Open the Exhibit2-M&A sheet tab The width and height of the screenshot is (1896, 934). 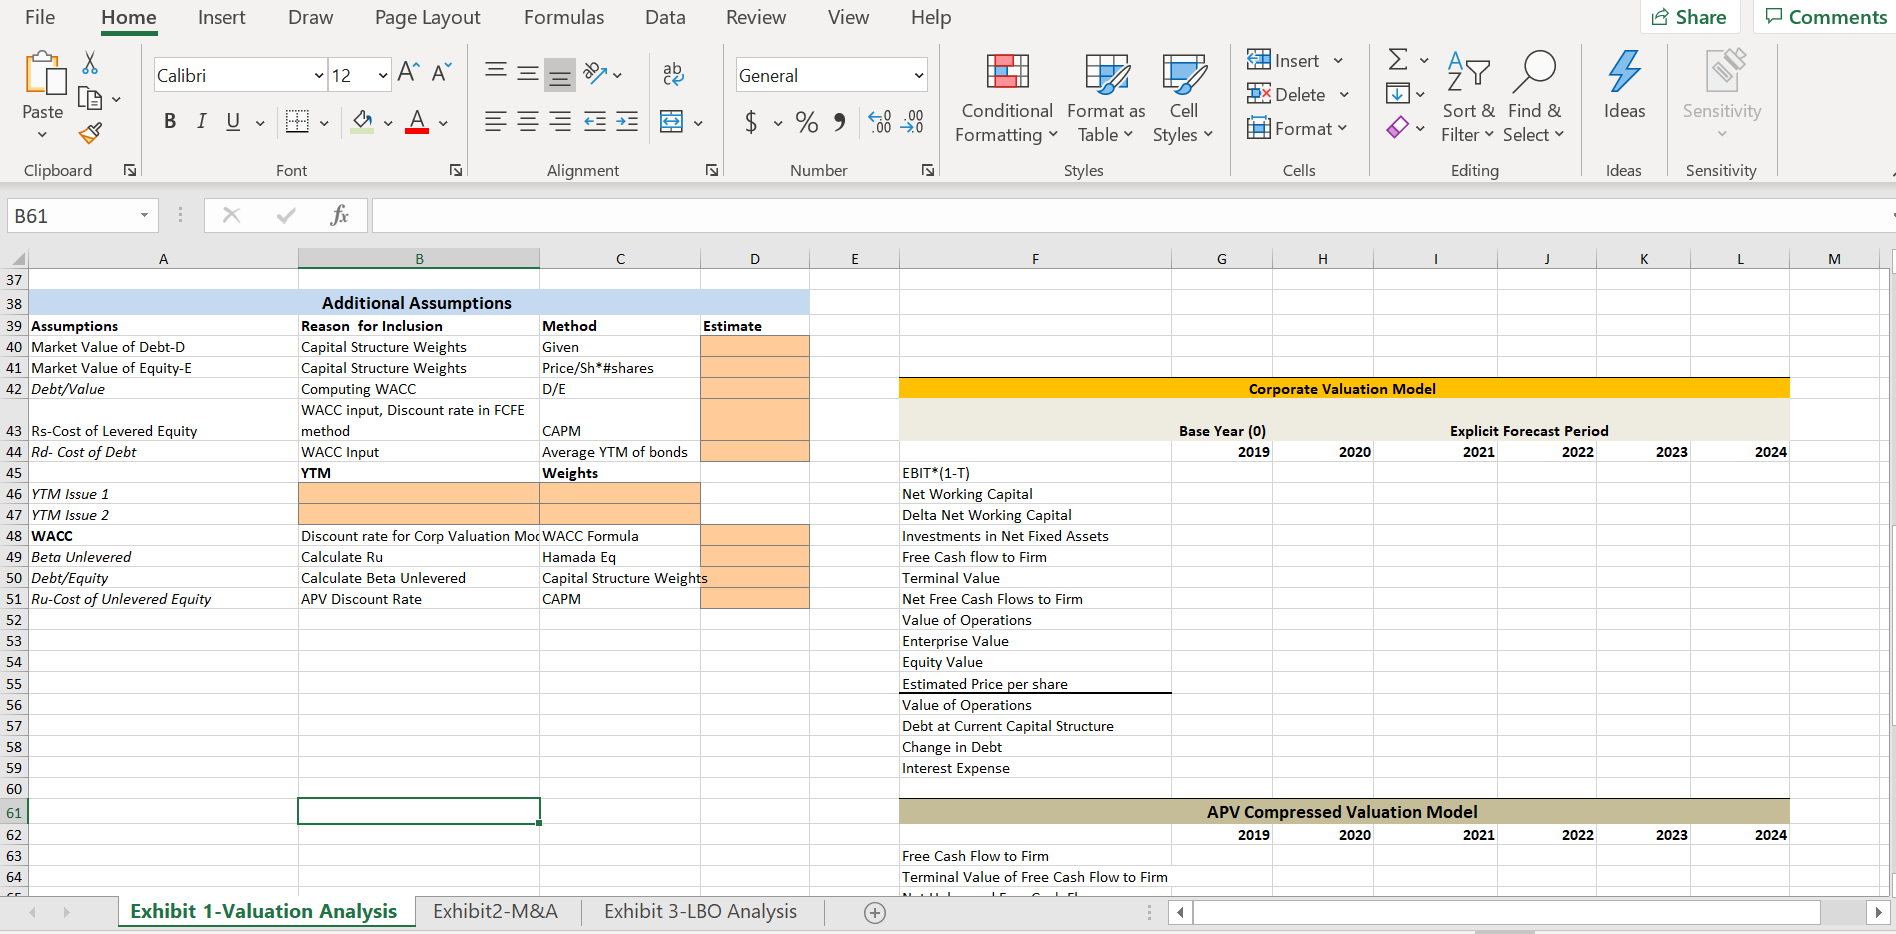495,911
